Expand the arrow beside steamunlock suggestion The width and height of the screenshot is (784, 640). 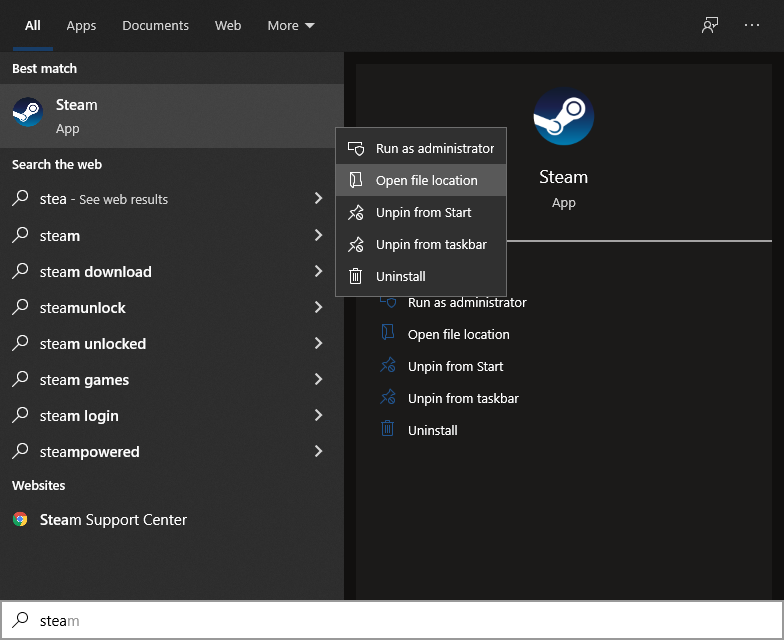pyautogui.click(x=318, y=308)
